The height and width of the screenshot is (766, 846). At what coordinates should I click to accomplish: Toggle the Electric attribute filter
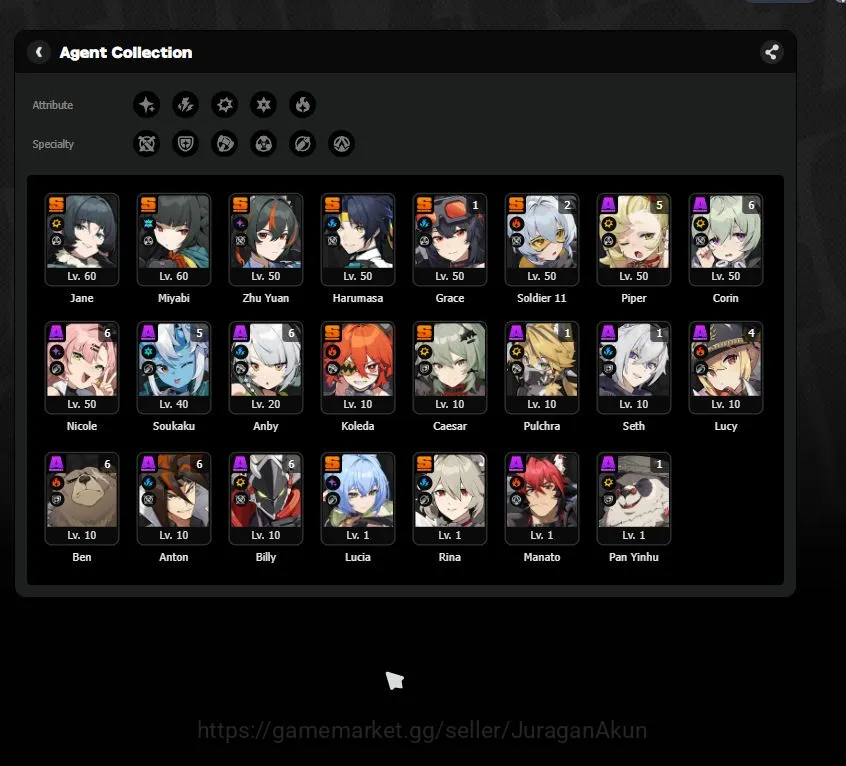point(186,105)
